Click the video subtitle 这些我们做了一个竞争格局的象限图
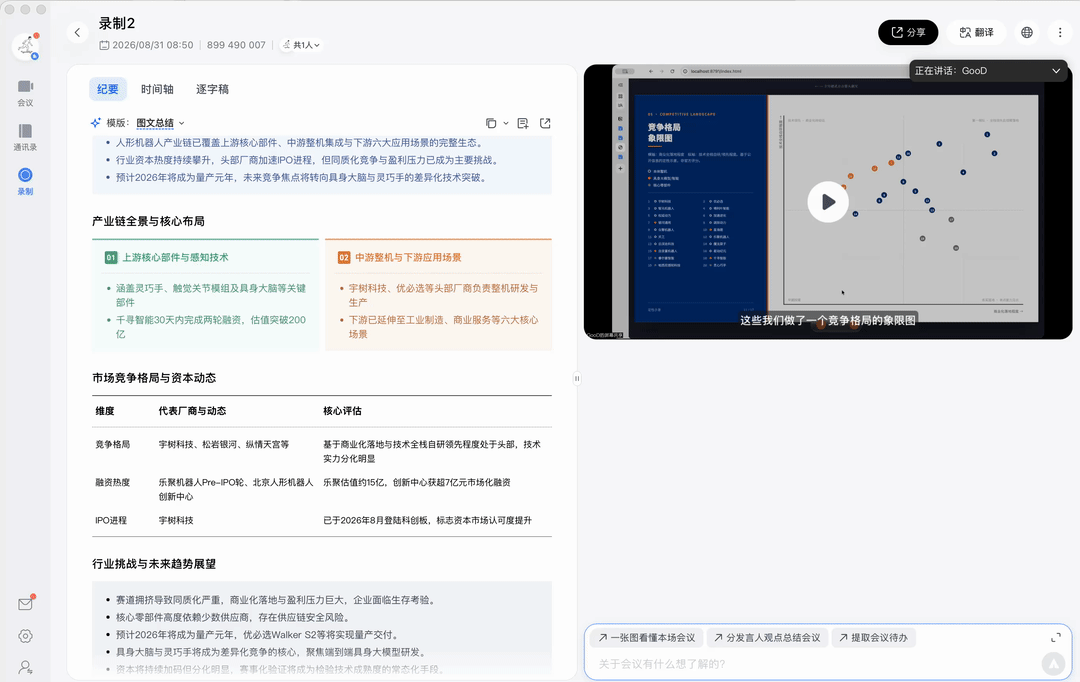The width and height of the screenshot is (1080, 682). point(828,320)
